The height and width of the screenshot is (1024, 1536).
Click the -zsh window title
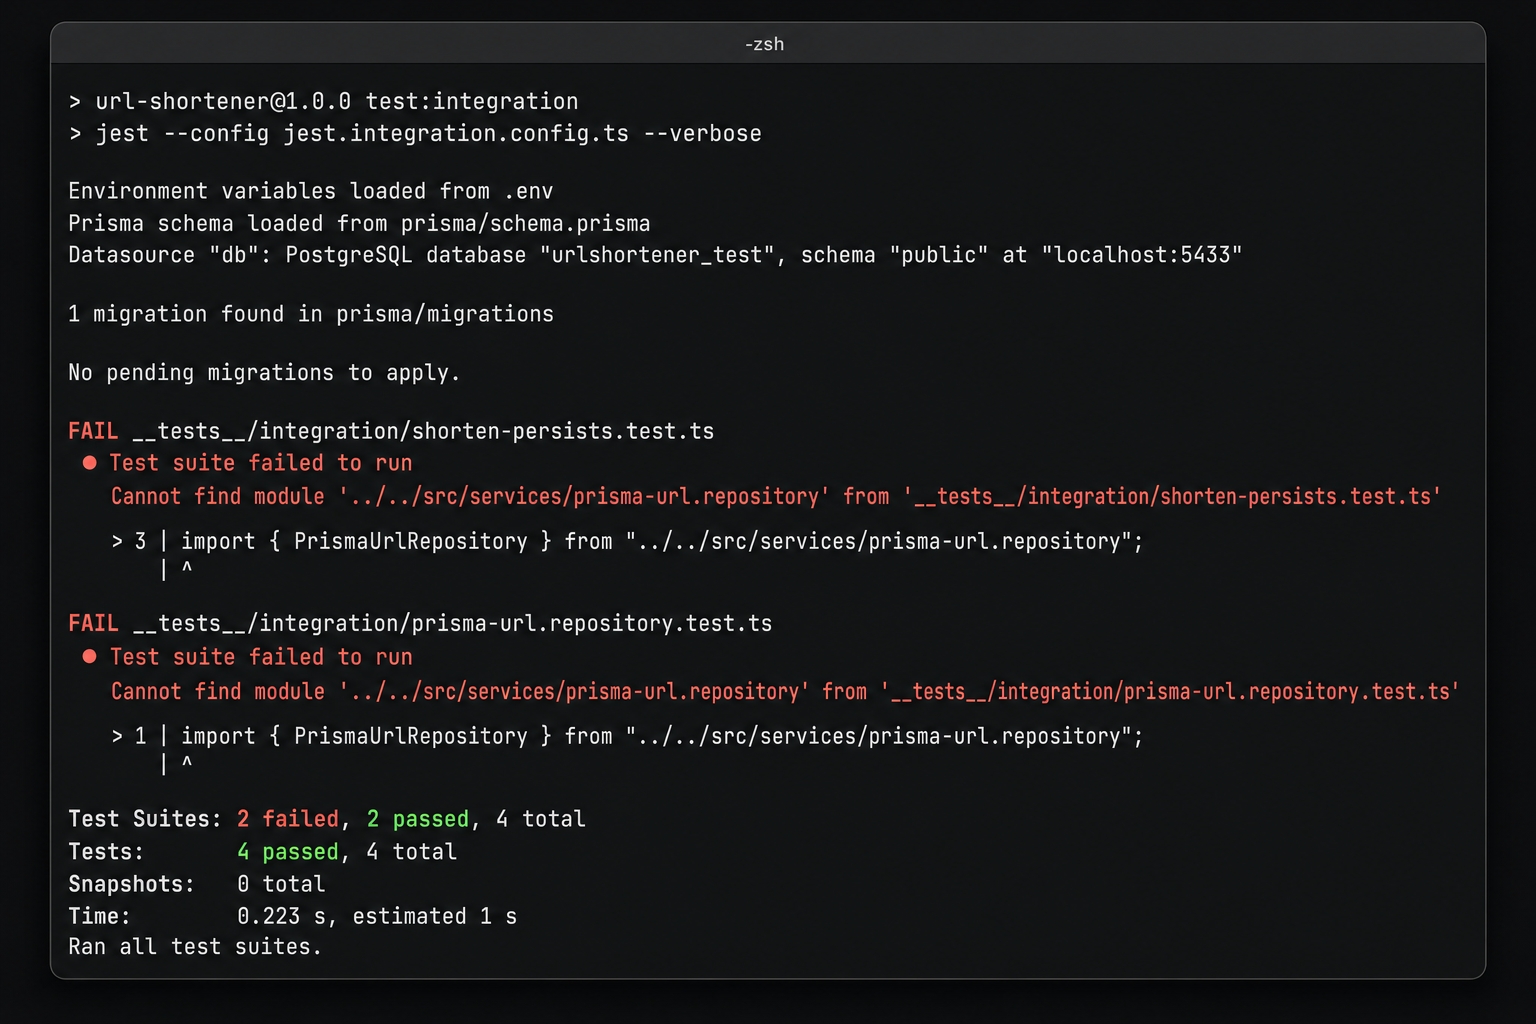[764, 44]
